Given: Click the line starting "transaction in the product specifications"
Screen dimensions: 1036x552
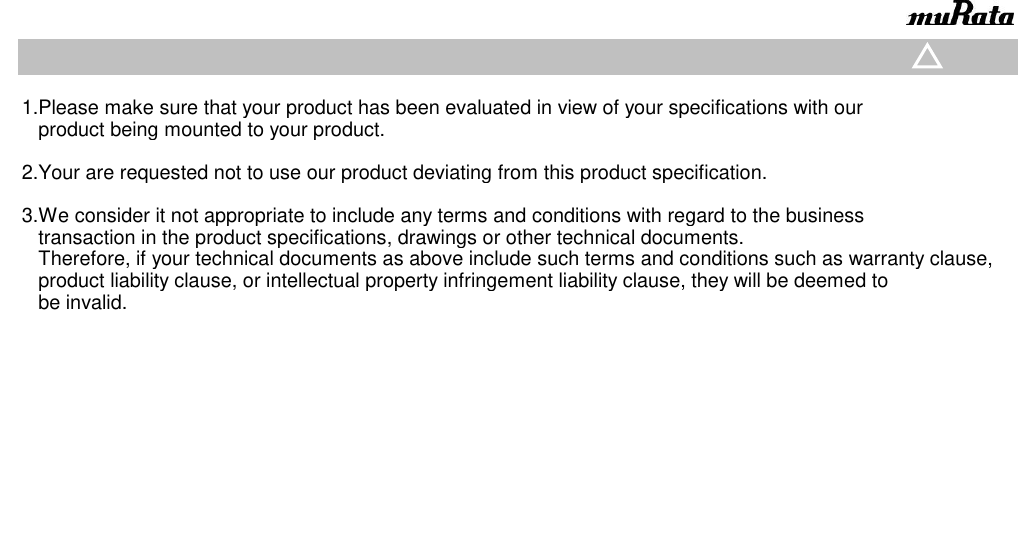Looking at the screenshot, I should (x=390, y=238).
